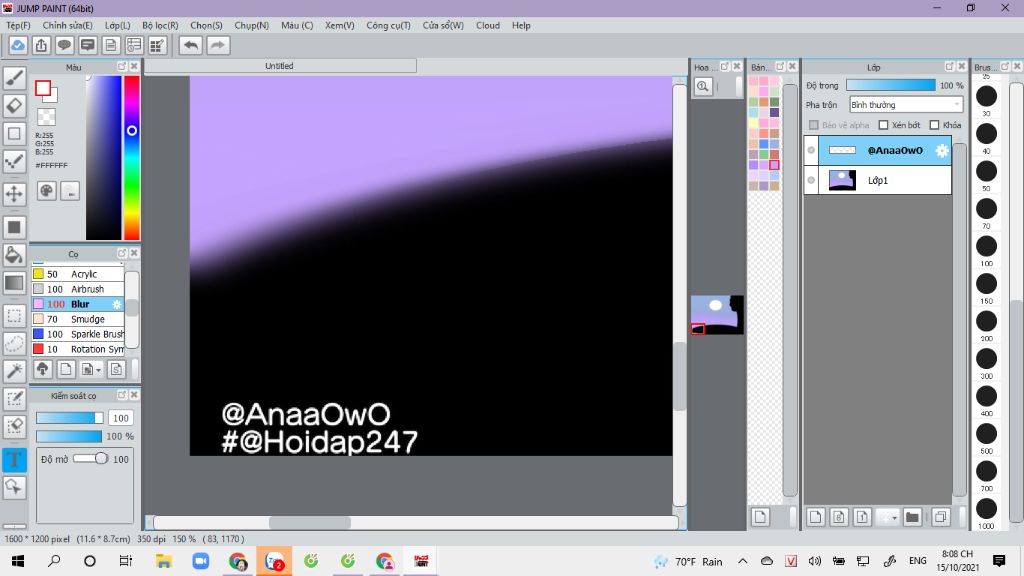Select the Select Pen tool

click(x=14, y=399)
